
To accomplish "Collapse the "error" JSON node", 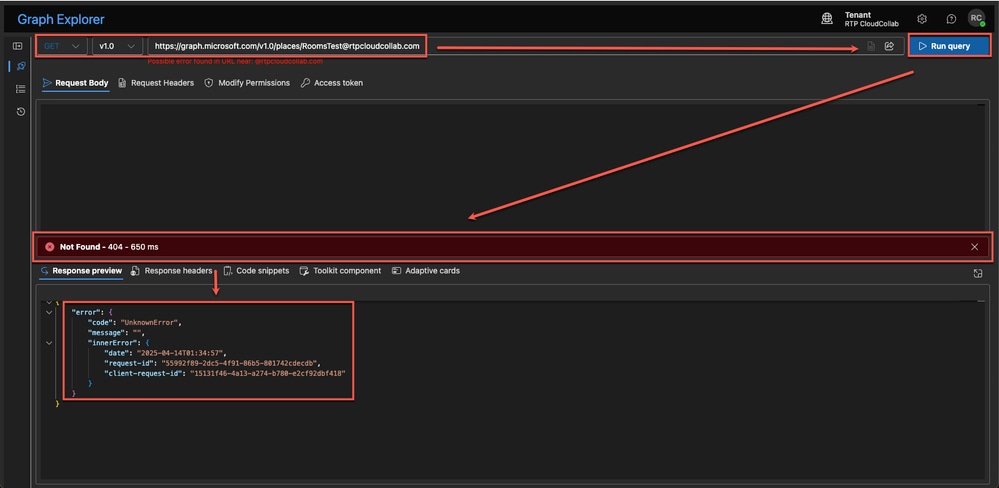I will (x=49, y=312).
